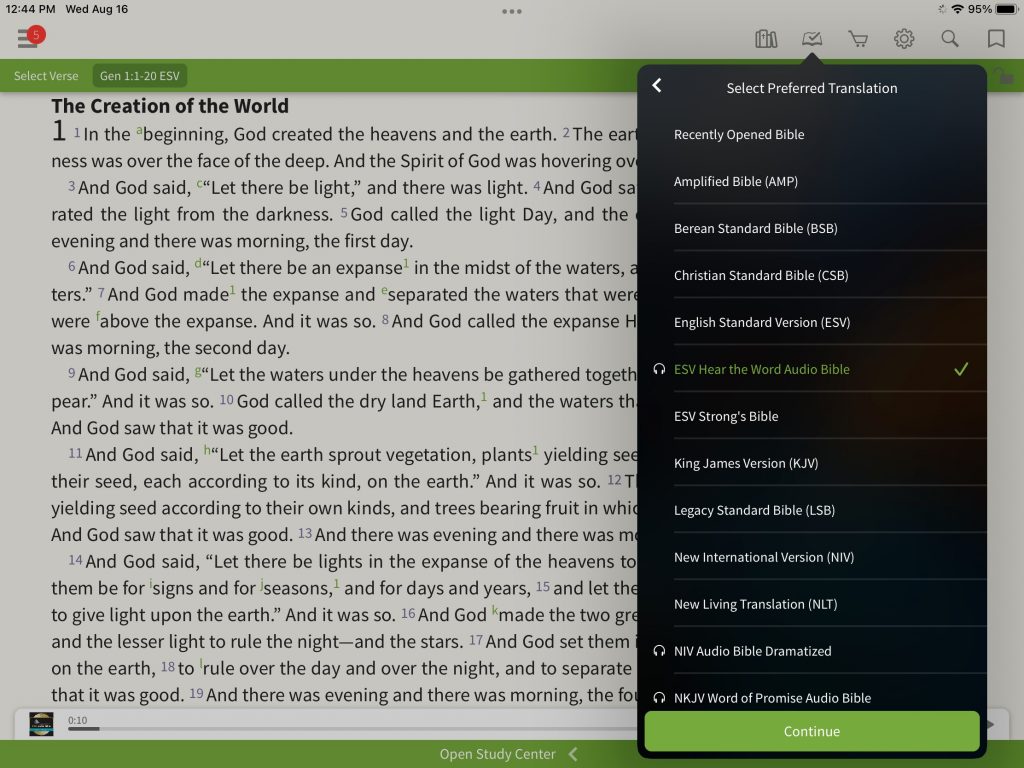1024x768 pixels.
Task: Choose Christian Standard Bible (CSB)
Action: coord(812,276)
